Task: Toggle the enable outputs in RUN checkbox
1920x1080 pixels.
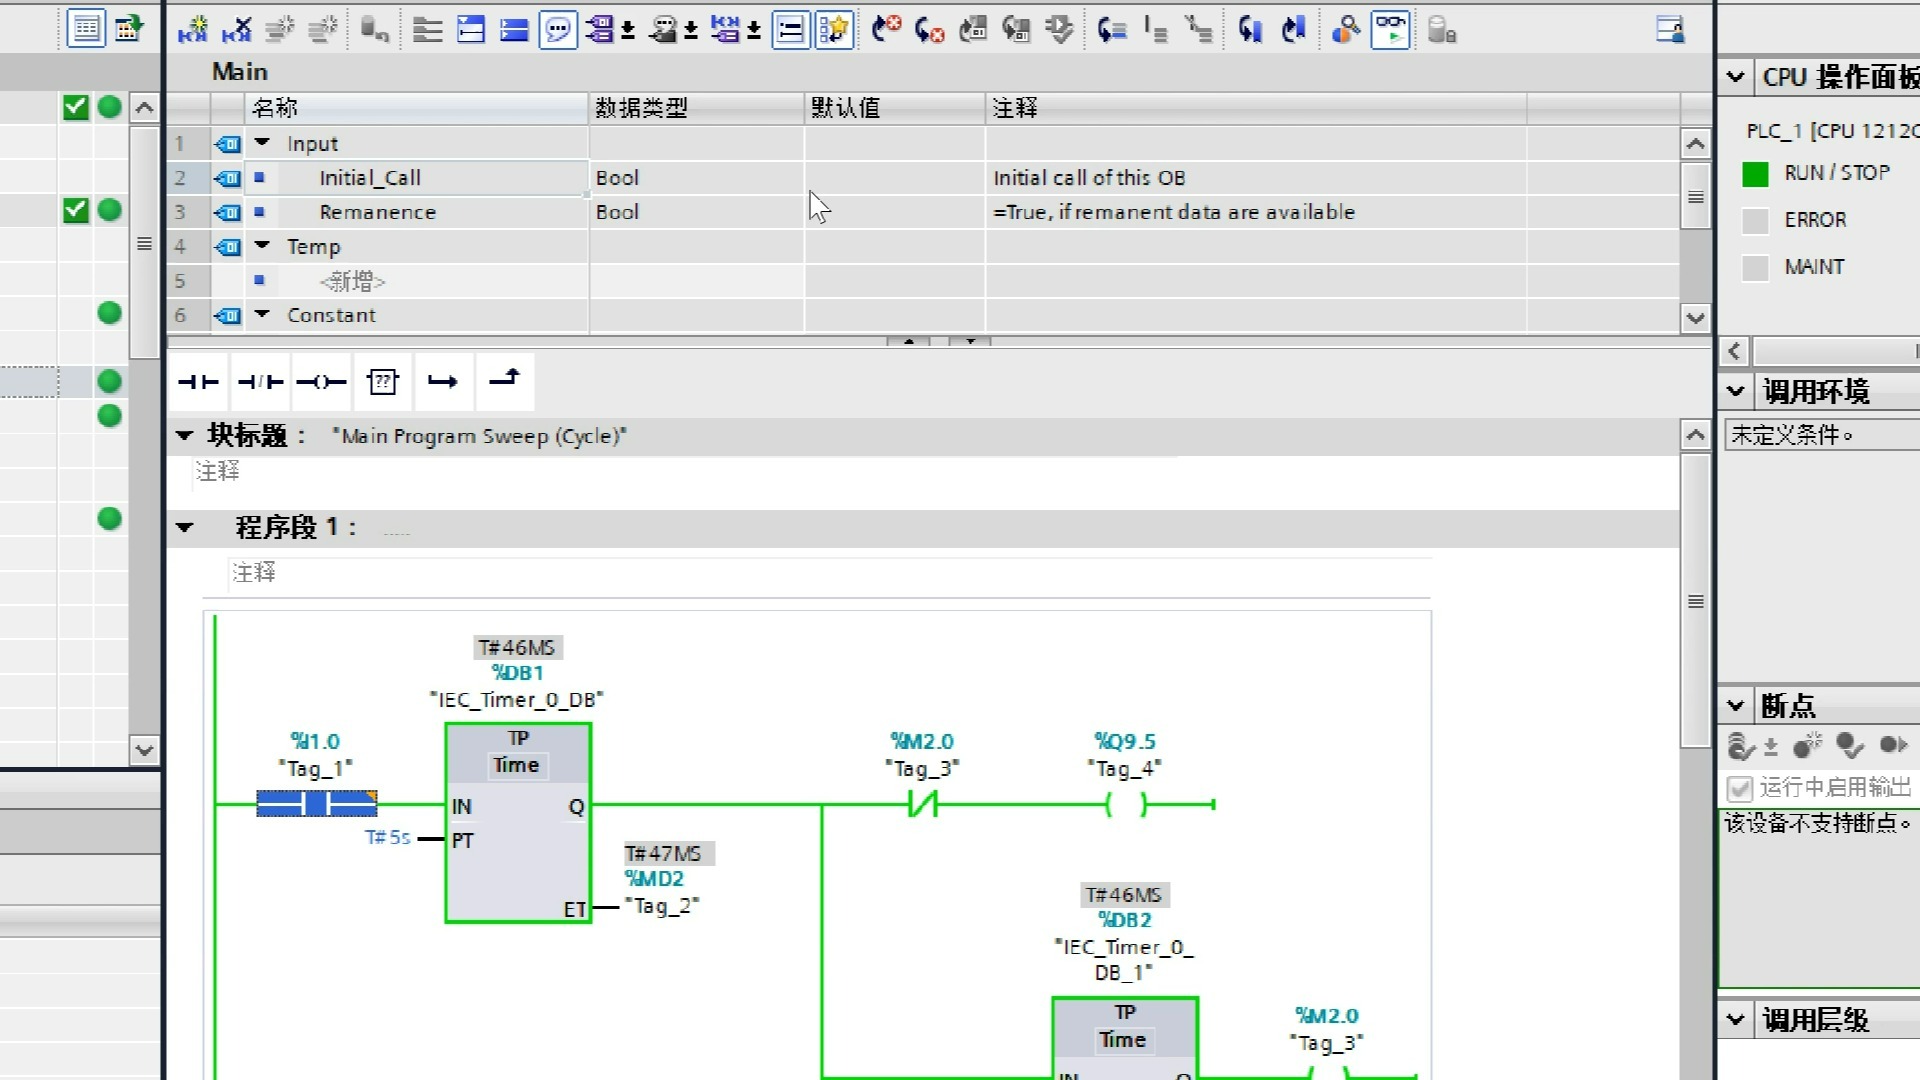Action: (x=1739, y=788)
